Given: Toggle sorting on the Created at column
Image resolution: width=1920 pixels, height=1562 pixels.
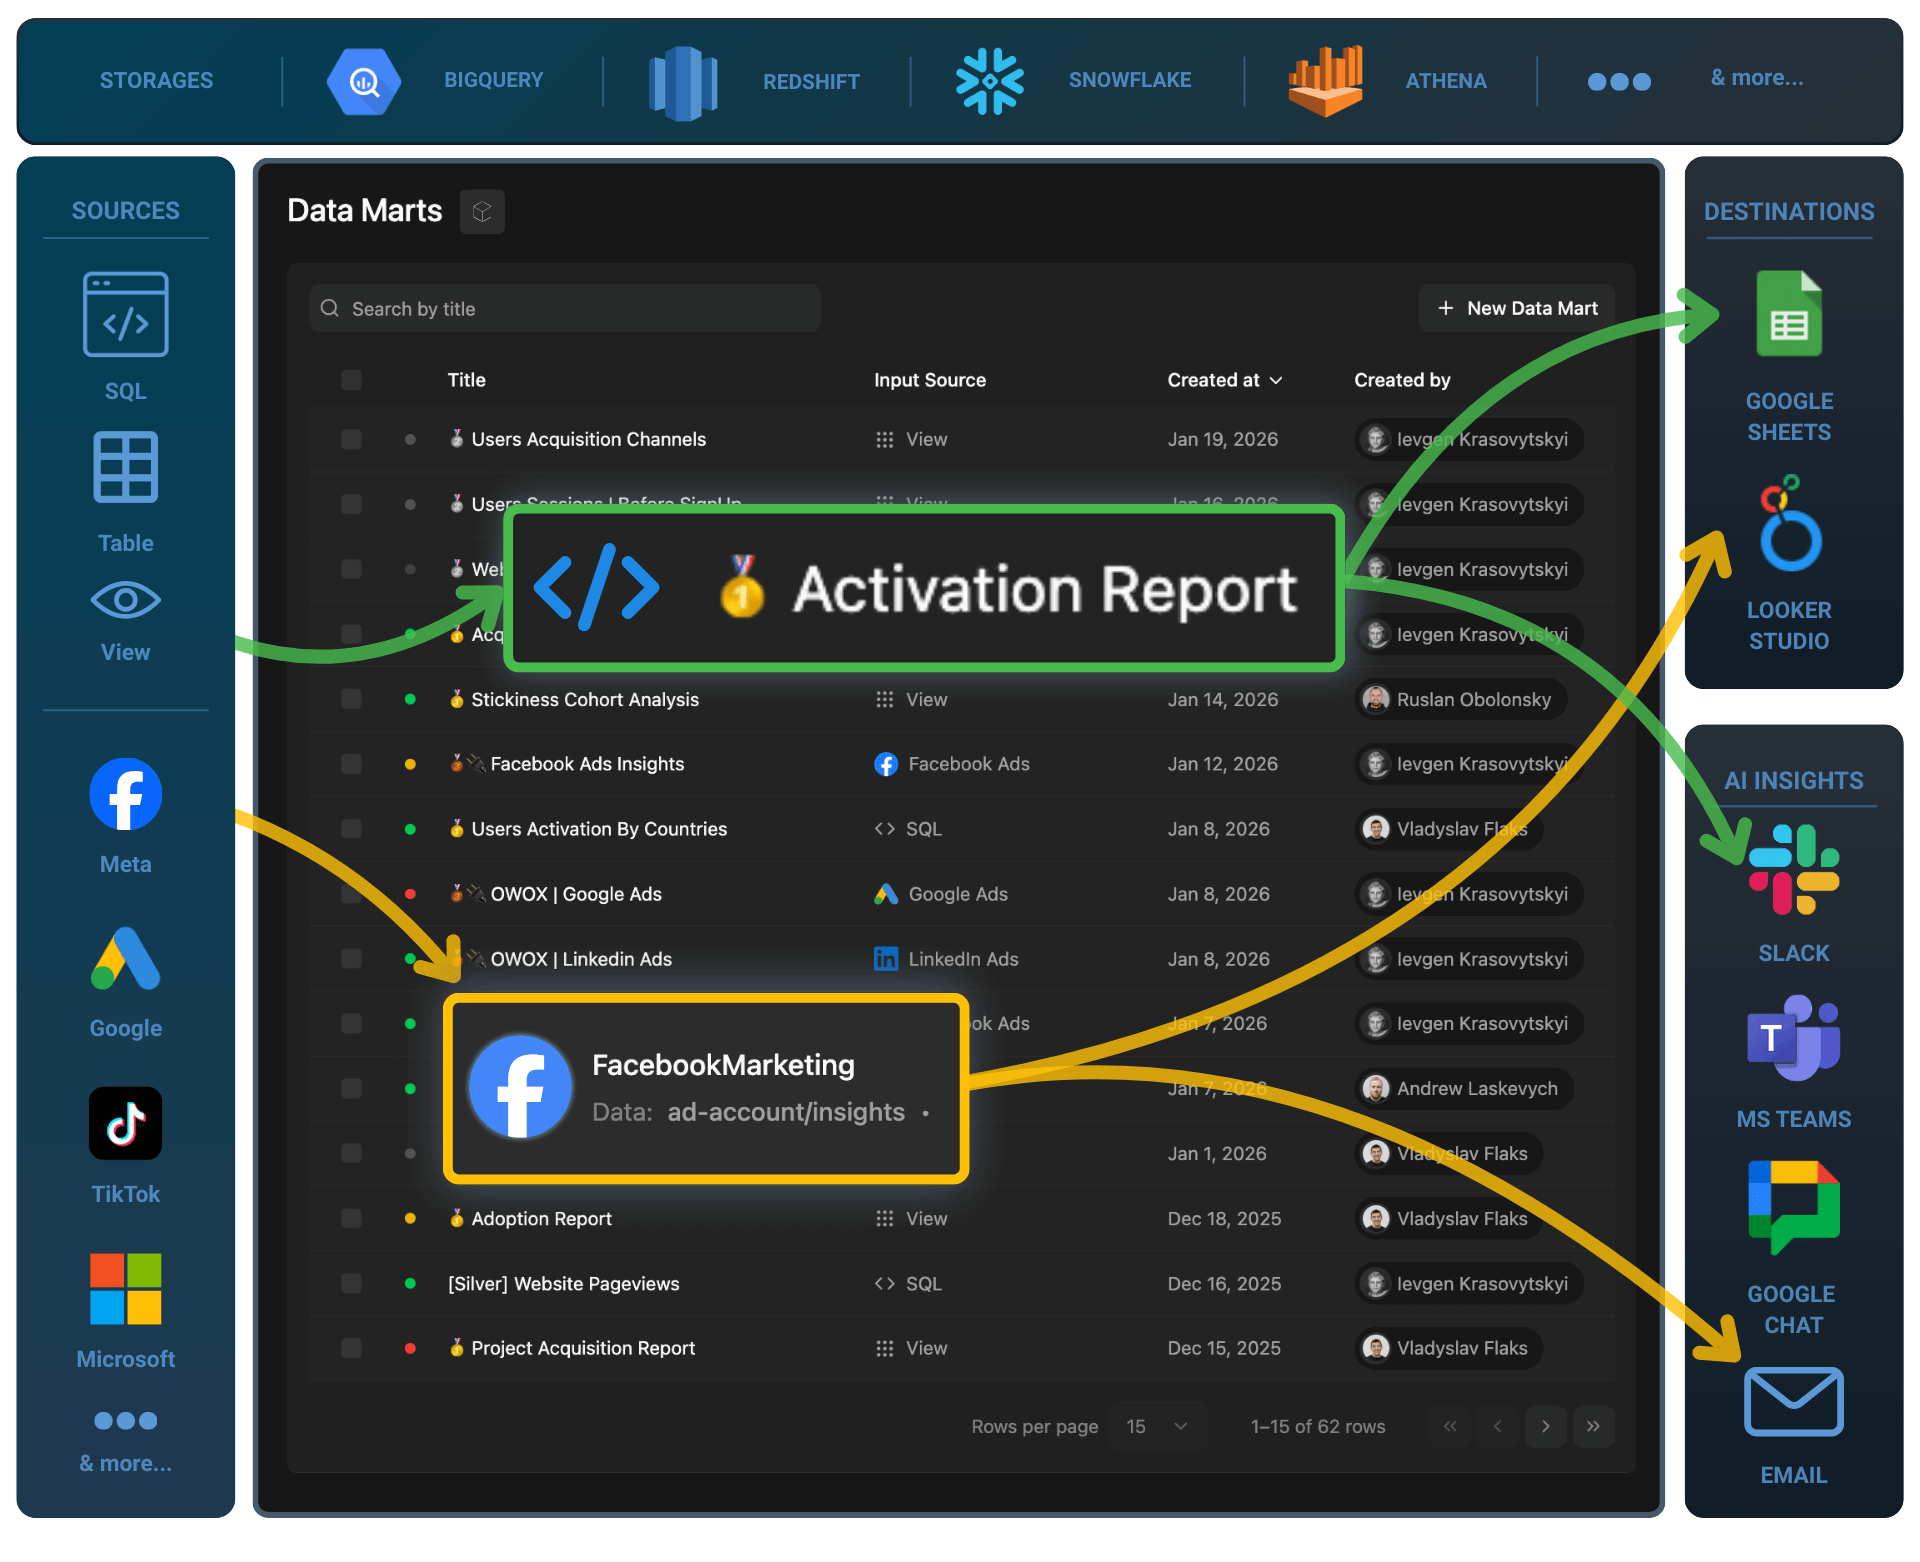Looking at the screenshot, I should (1224, 380).
